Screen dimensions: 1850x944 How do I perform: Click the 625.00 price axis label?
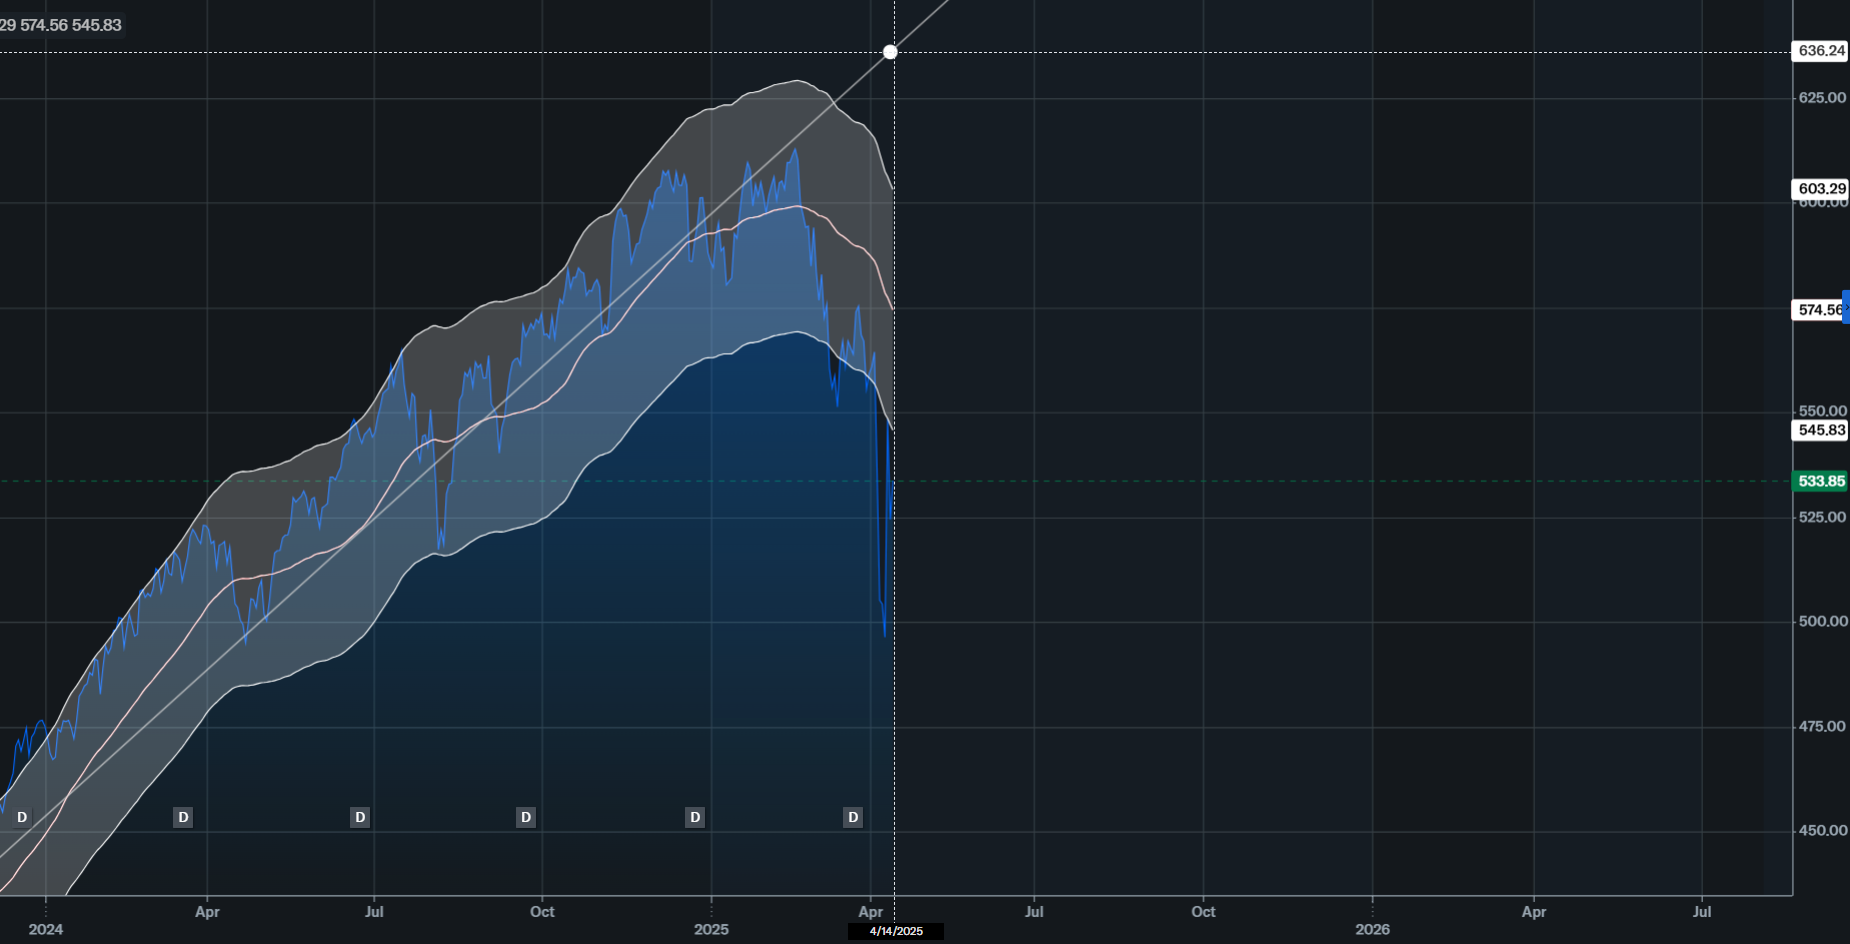click(x=1822, y=98)
